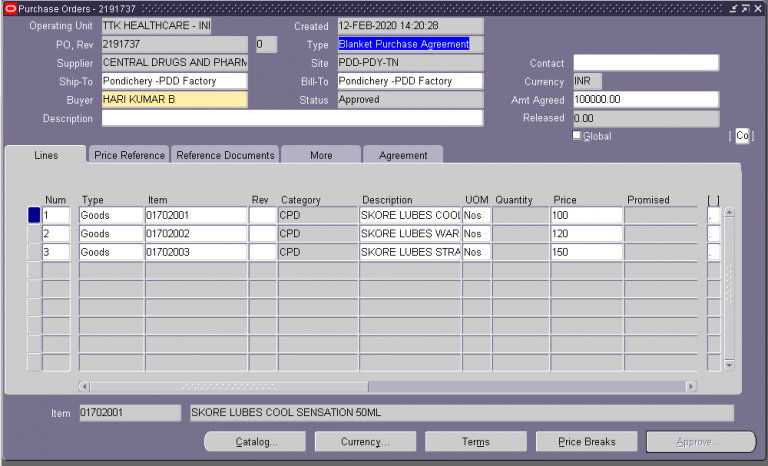
Task: Click SKORE LUBES COOL SENSATION 50ML description
Action: [x=462, y=413]
